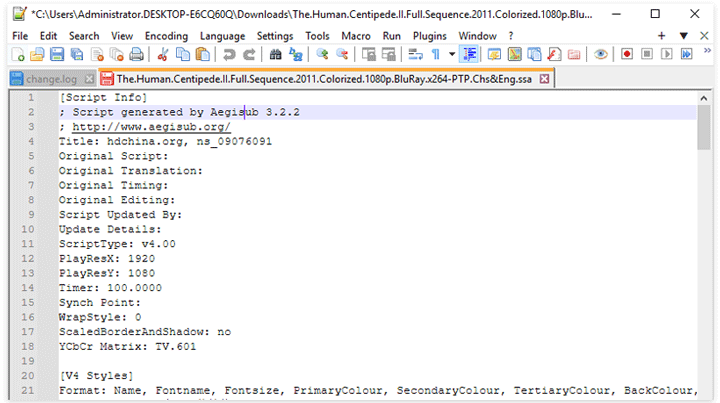
Task: Open the Macro menu
Action: pos(356,36)
